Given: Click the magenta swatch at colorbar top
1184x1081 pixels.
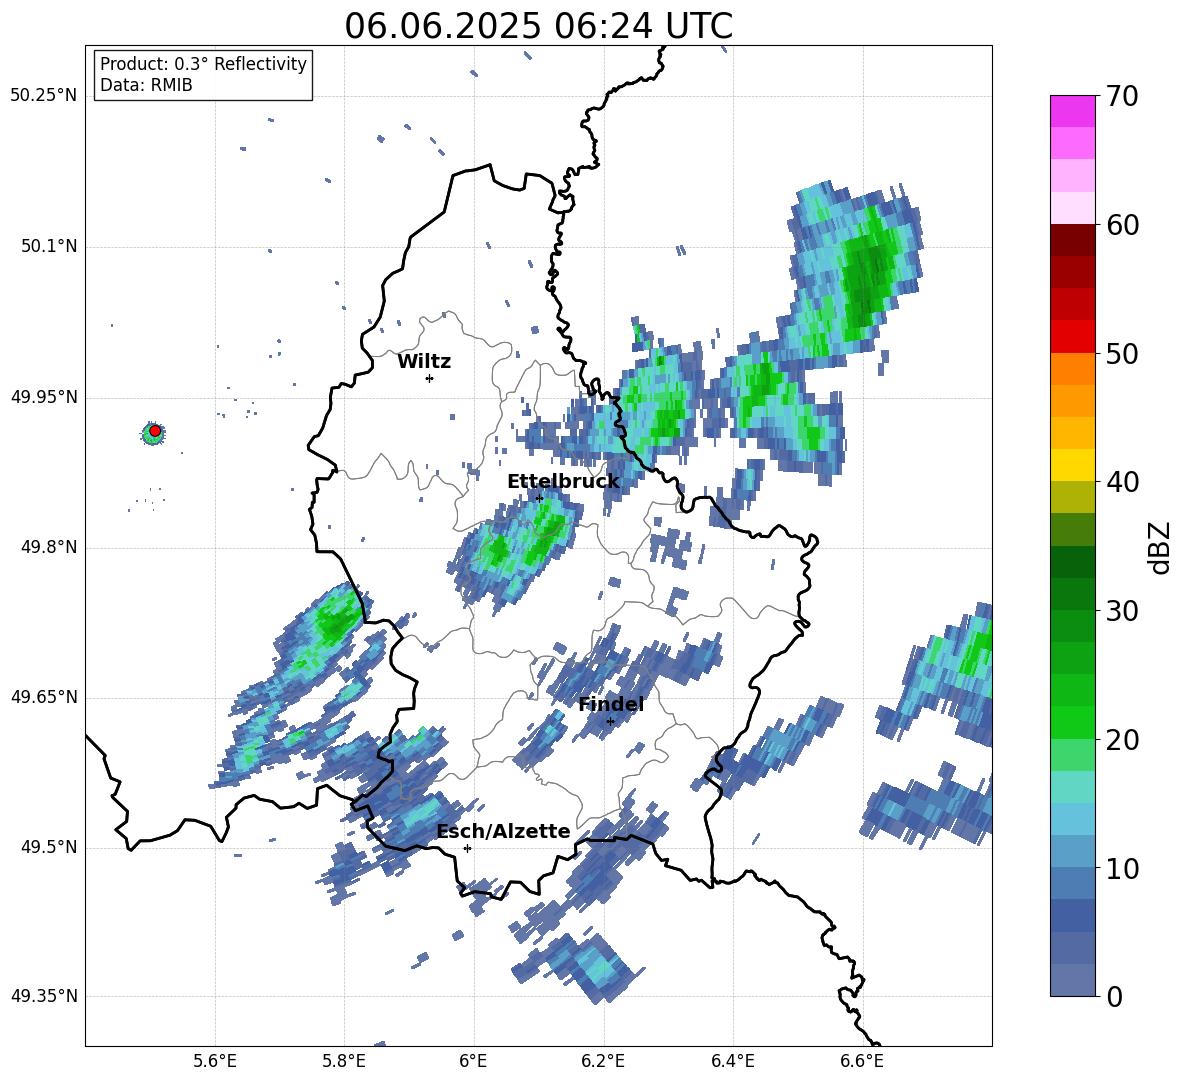Looking at the screenshot, I should tap(1072, 111).
